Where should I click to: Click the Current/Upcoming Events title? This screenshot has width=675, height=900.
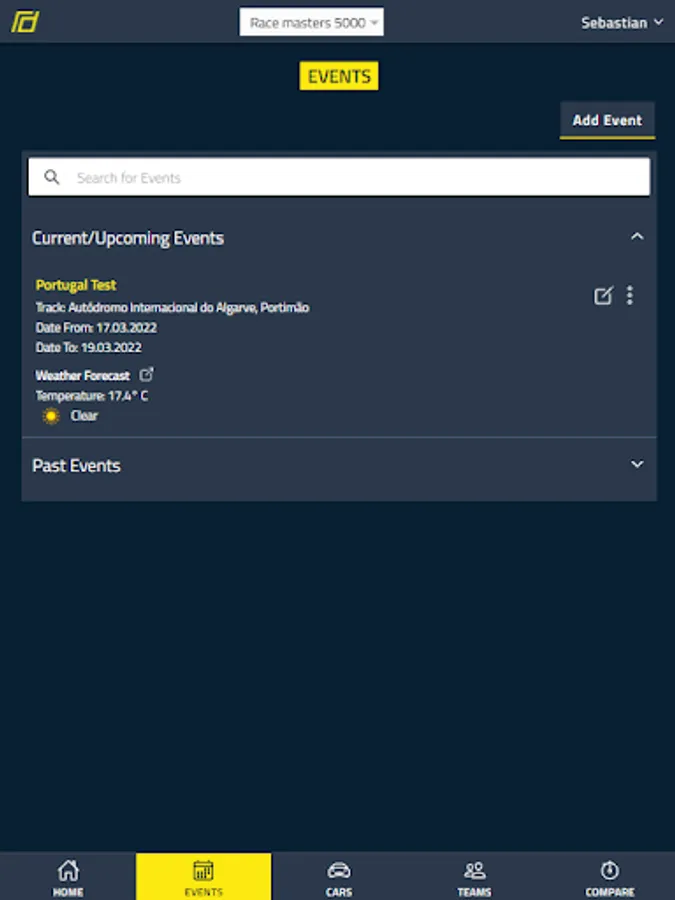coord(128,238)
